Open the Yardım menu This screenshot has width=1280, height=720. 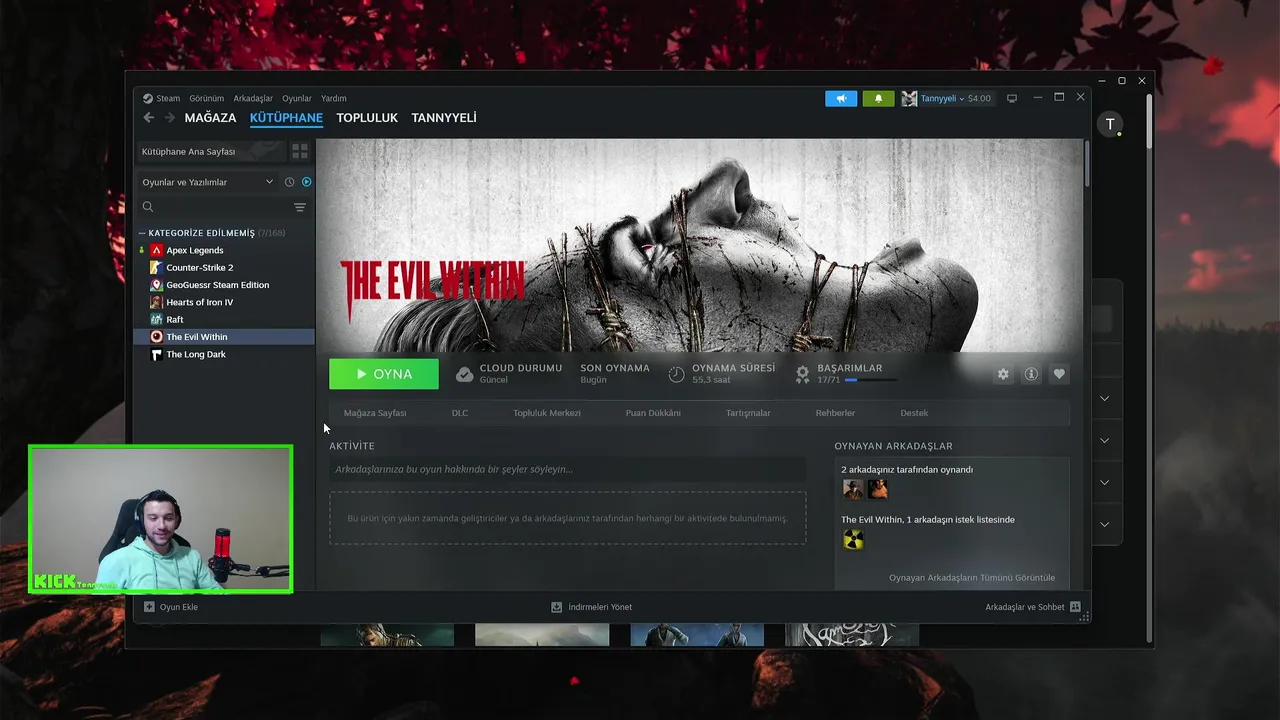click(x=334, y=98)
